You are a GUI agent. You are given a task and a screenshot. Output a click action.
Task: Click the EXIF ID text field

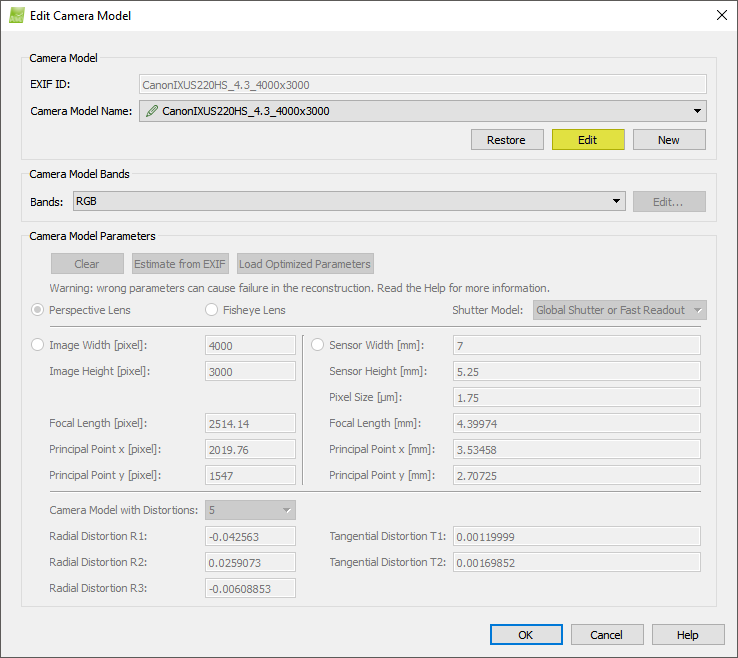point(422,85)
